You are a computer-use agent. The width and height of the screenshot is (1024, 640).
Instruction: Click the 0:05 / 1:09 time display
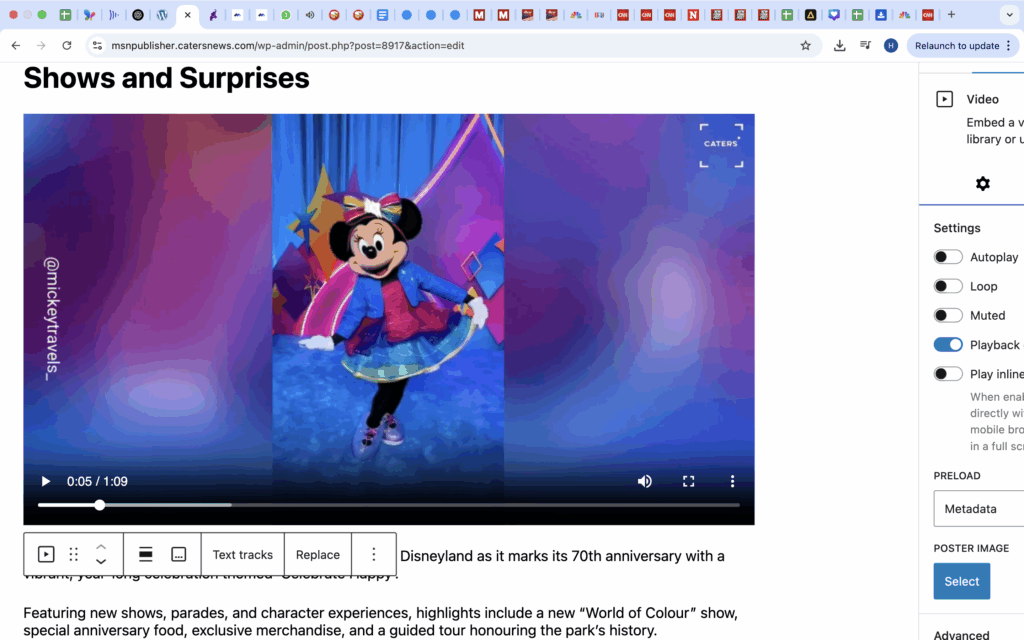[x=97, y=481]
